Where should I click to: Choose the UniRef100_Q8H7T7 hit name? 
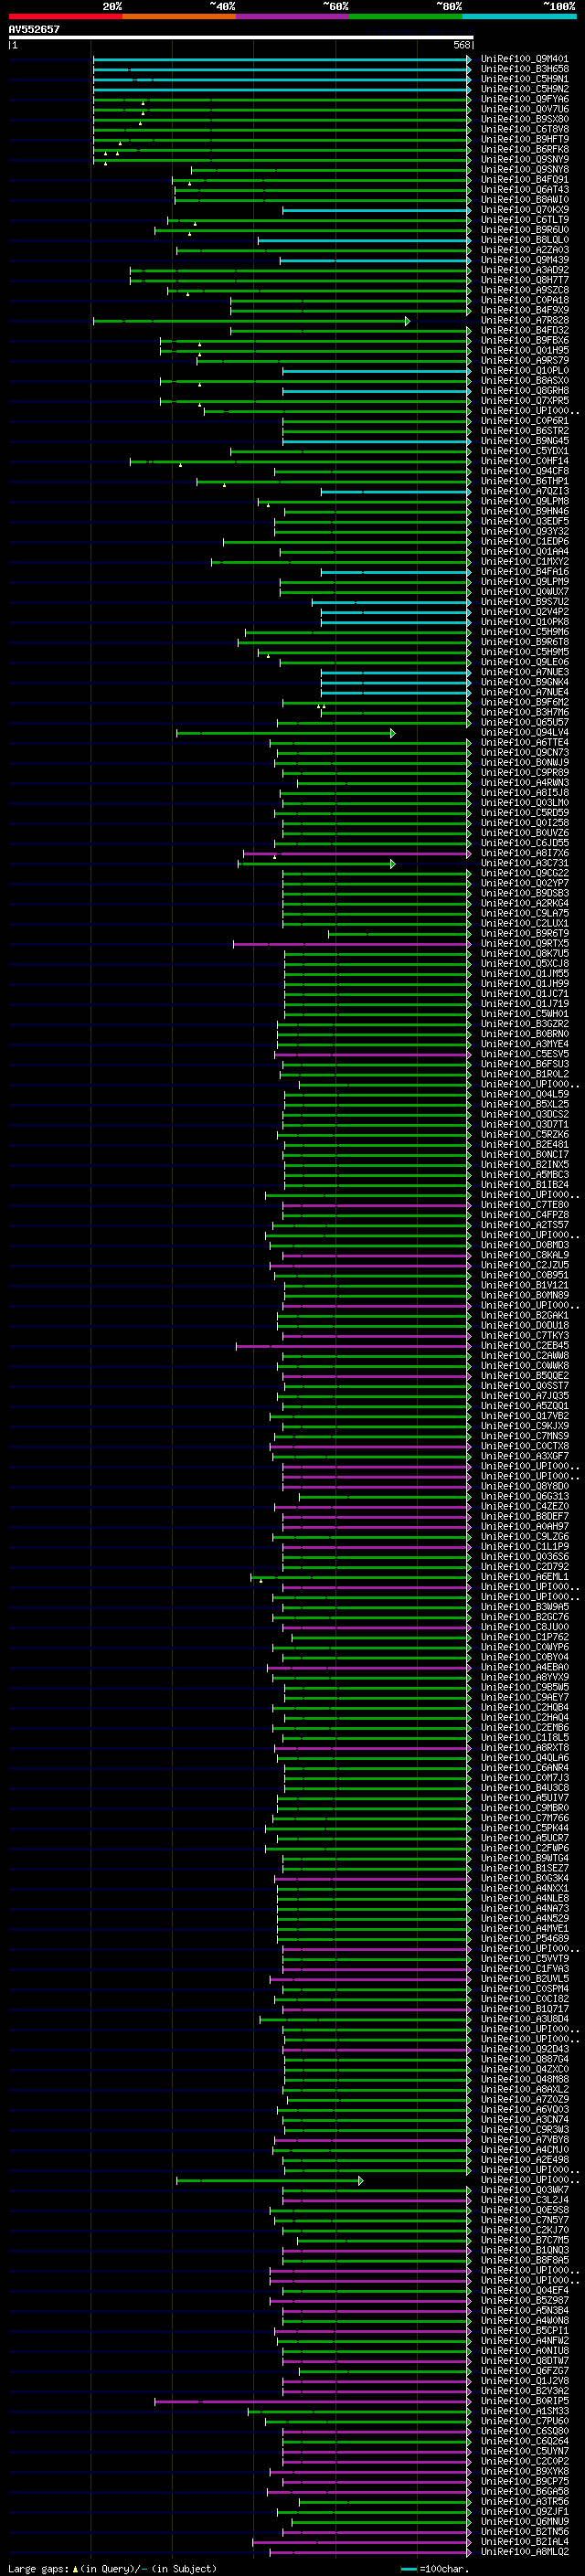[x=524, y=280]
